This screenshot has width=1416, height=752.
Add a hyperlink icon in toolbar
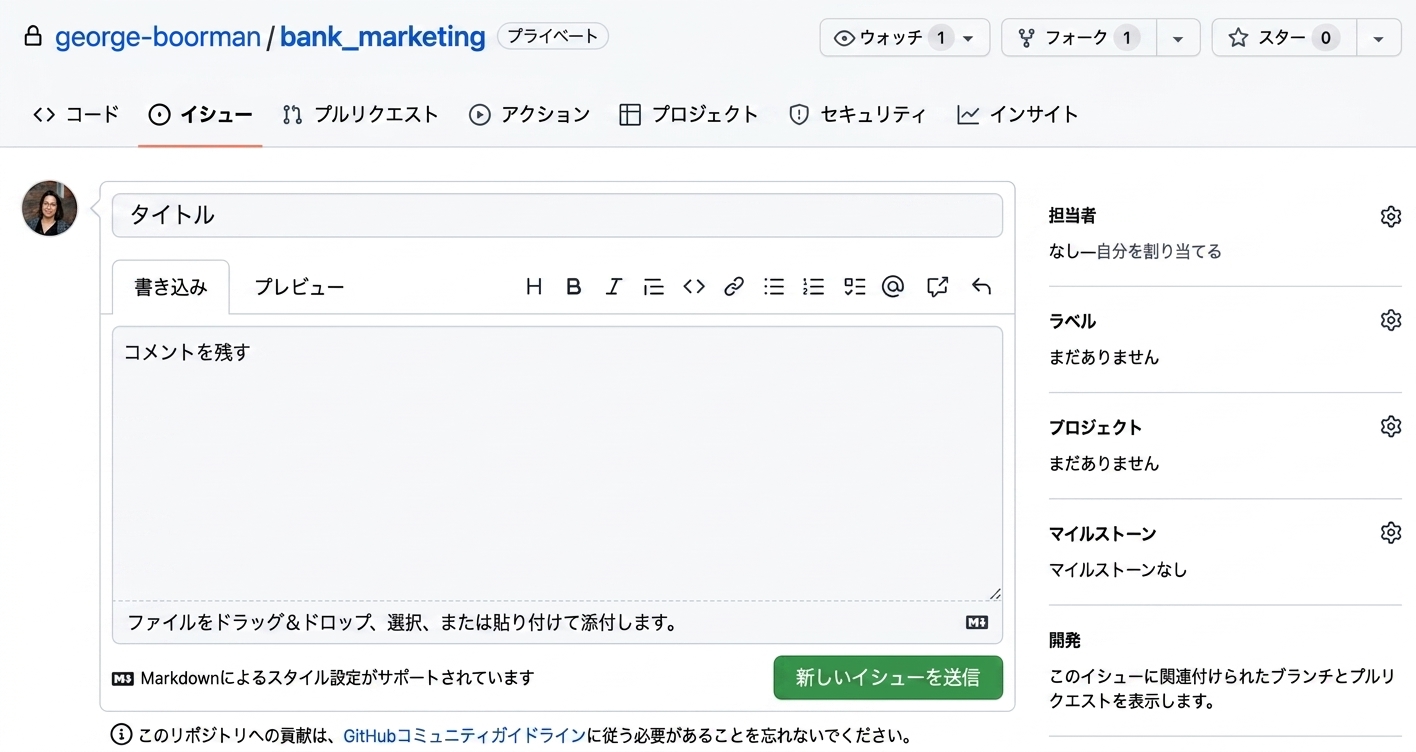[x=734, y=287]
